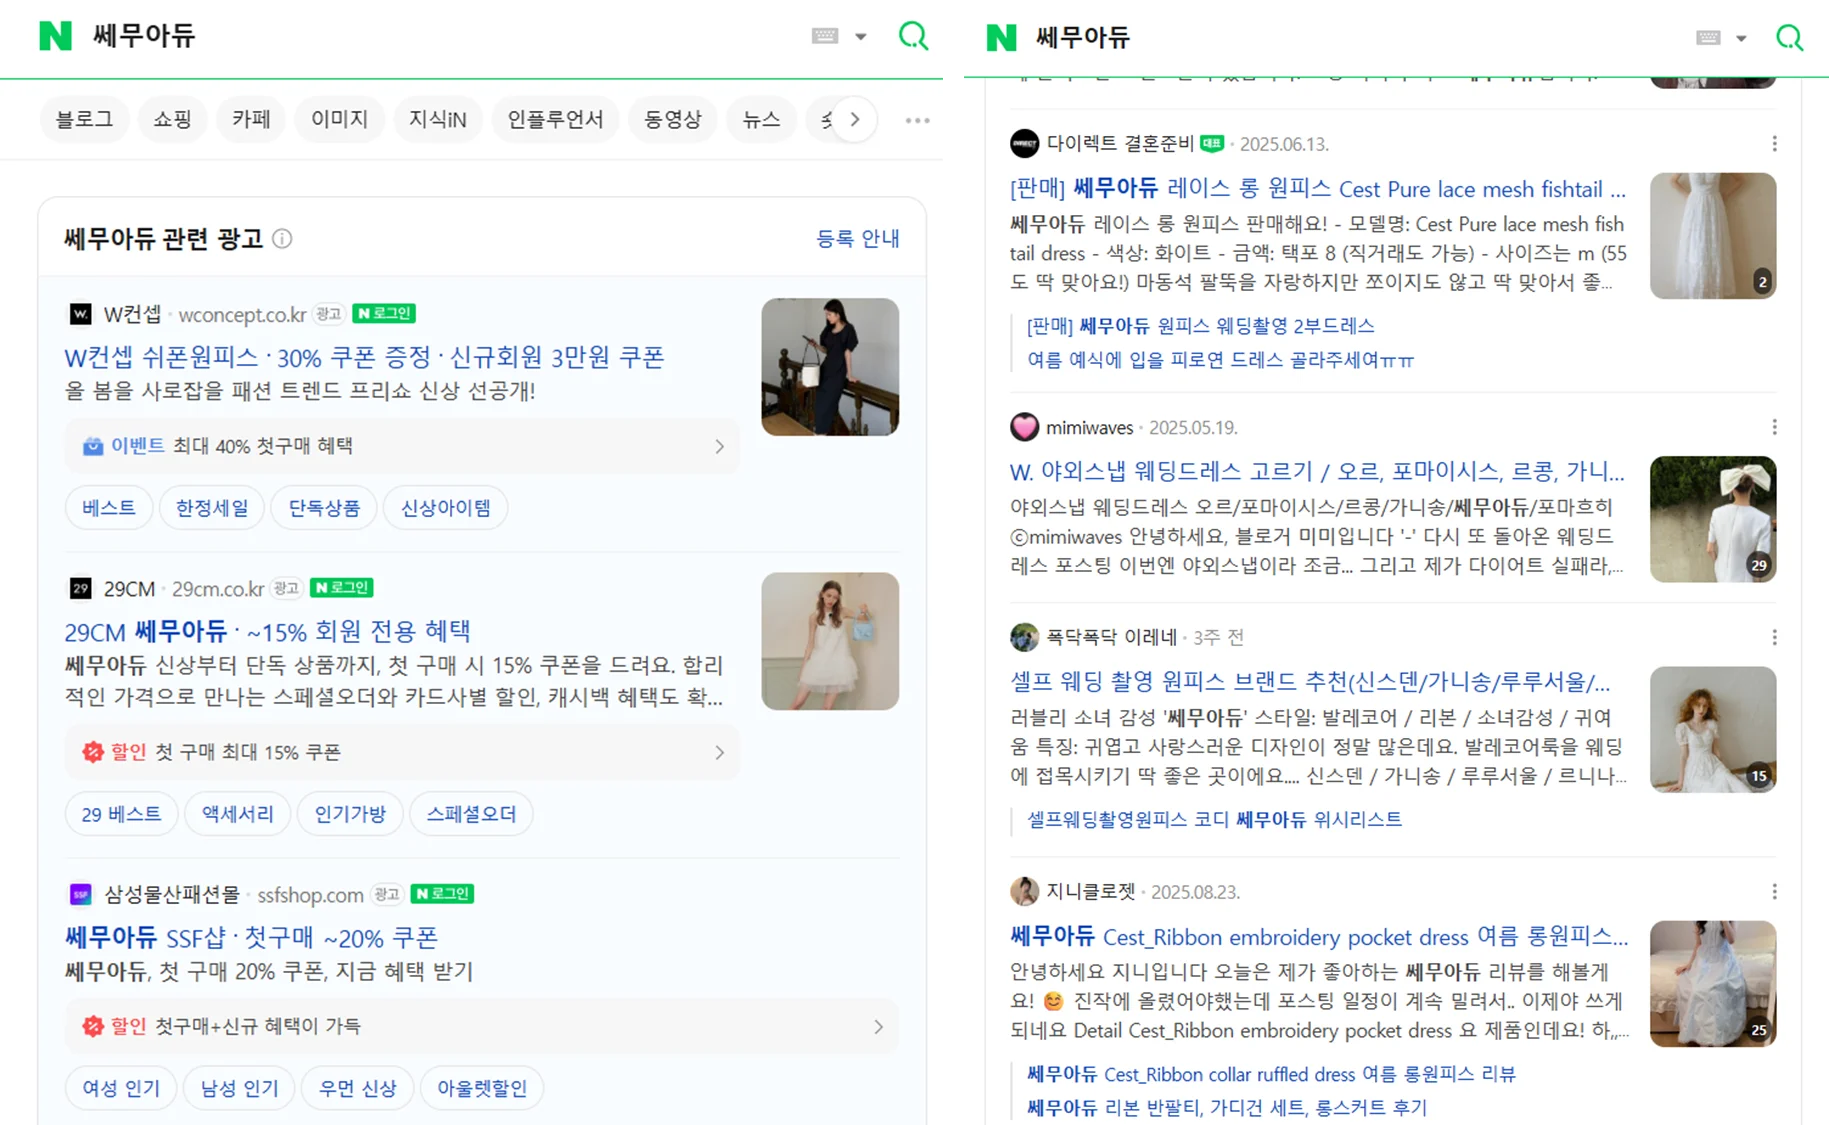The image size is (1829, 1125).
Task: Open the 지니클로젯 blog post thumbnail
Action: [1712, 984]
